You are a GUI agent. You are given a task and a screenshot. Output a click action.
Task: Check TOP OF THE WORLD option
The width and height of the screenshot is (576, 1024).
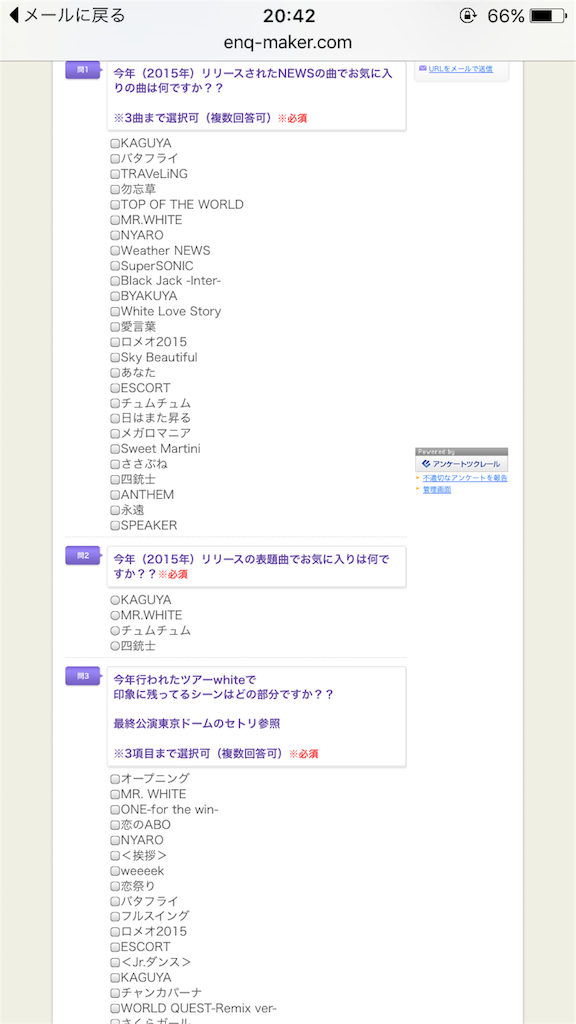coord(115,204)
